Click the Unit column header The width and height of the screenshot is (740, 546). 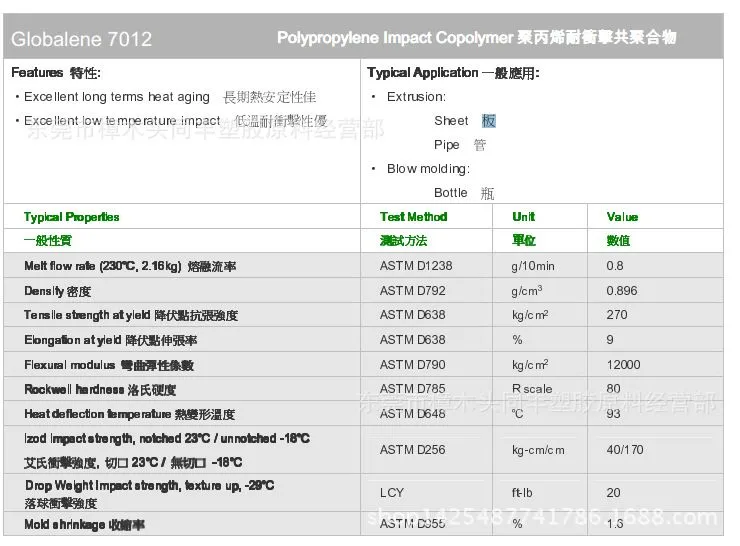[x=523, y=217]
